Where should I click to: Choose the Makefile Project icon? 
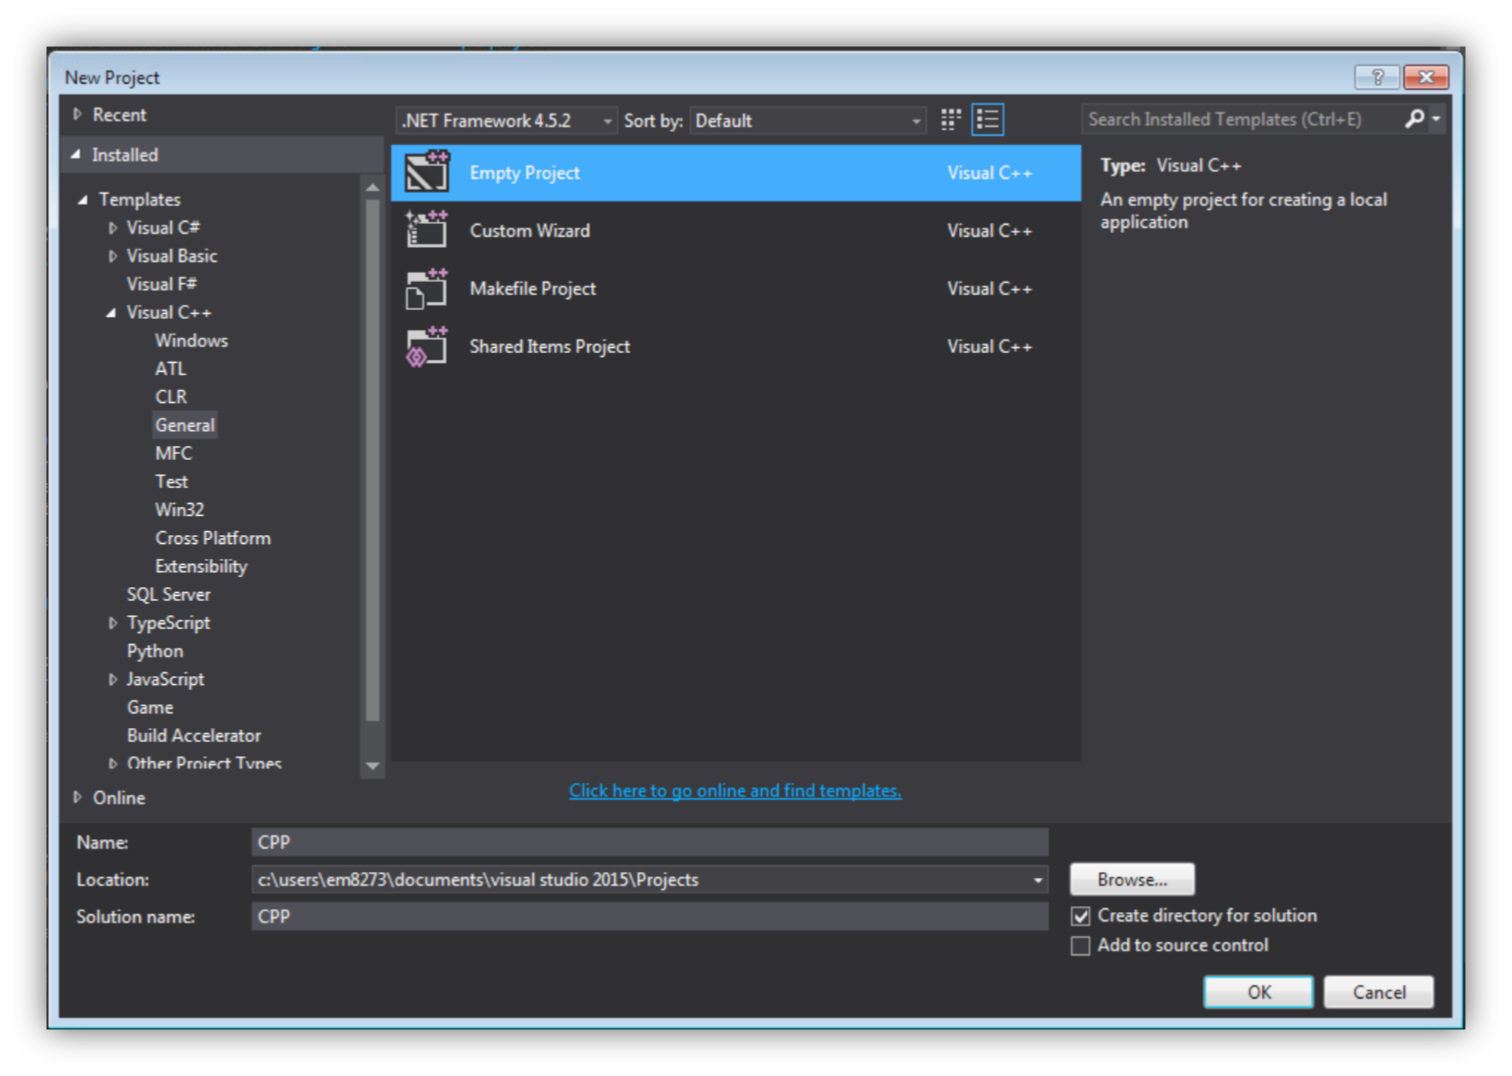coord(427,288)
